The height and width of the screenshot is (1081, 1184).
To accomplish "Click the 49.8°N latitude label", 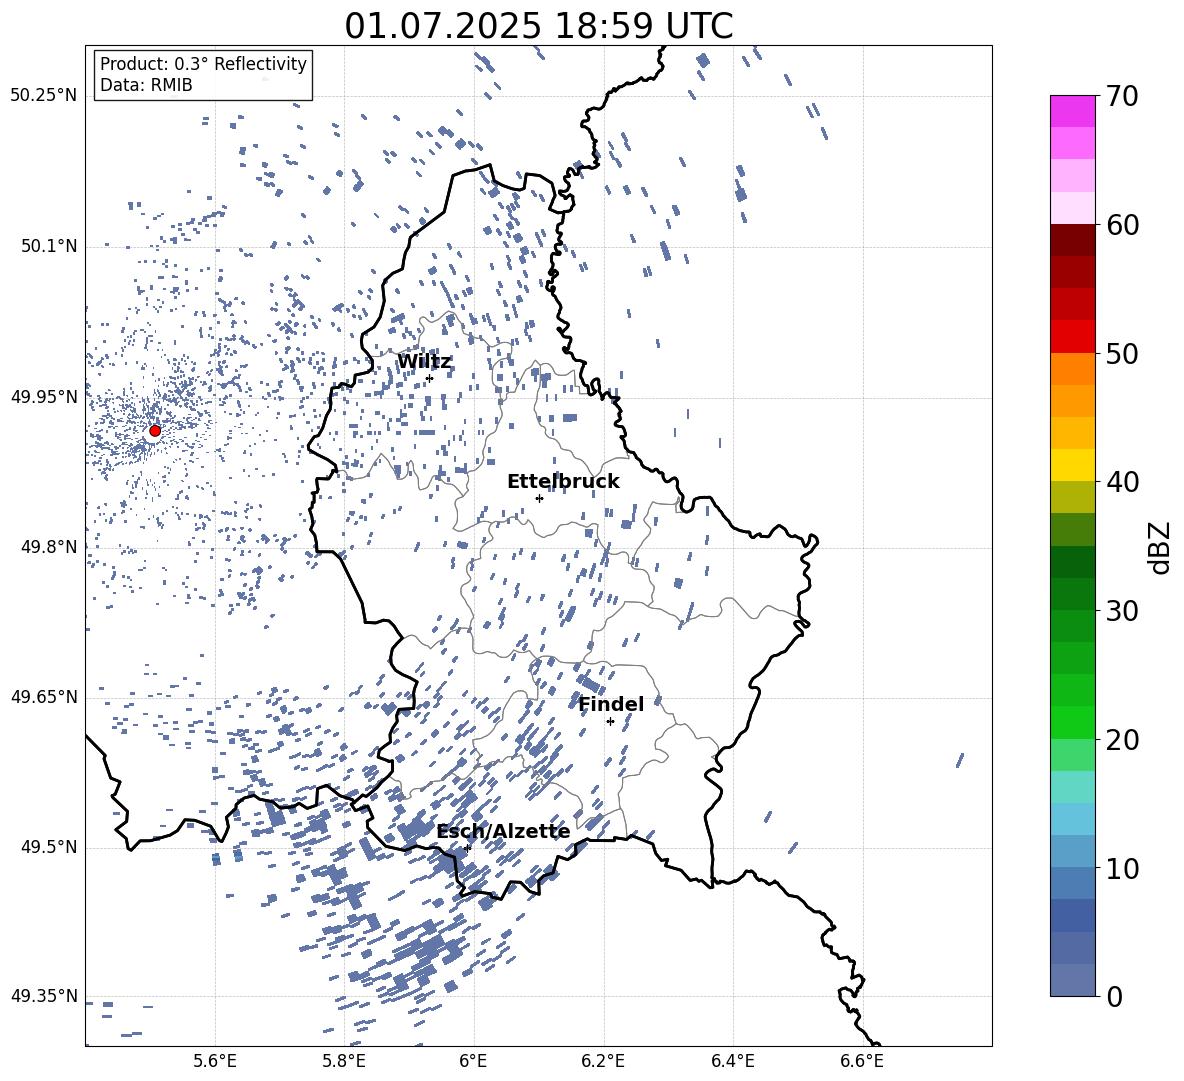I will pyautogui.click(x=48, y=547).
